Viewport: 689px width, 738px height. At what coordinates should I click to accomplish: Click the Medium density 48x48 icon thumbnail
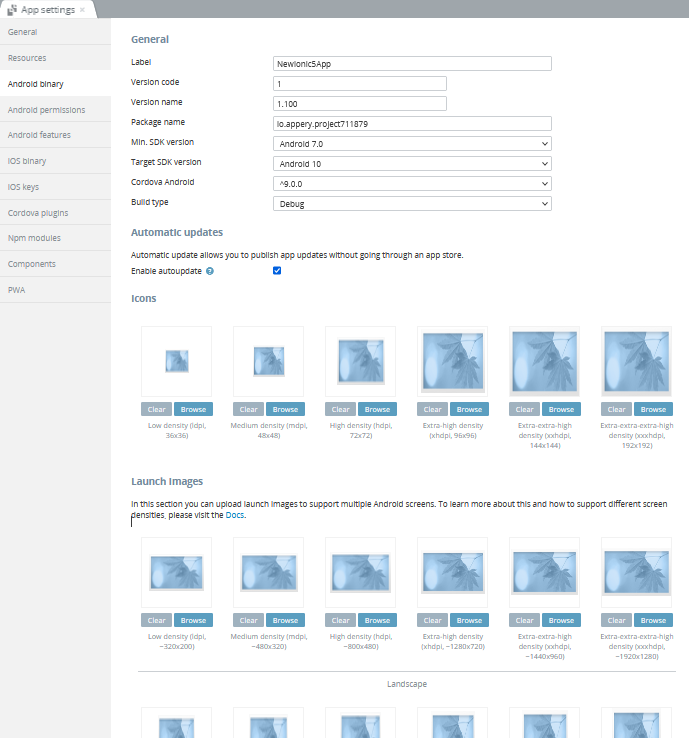pyautogui.click(x=269, y=361)
